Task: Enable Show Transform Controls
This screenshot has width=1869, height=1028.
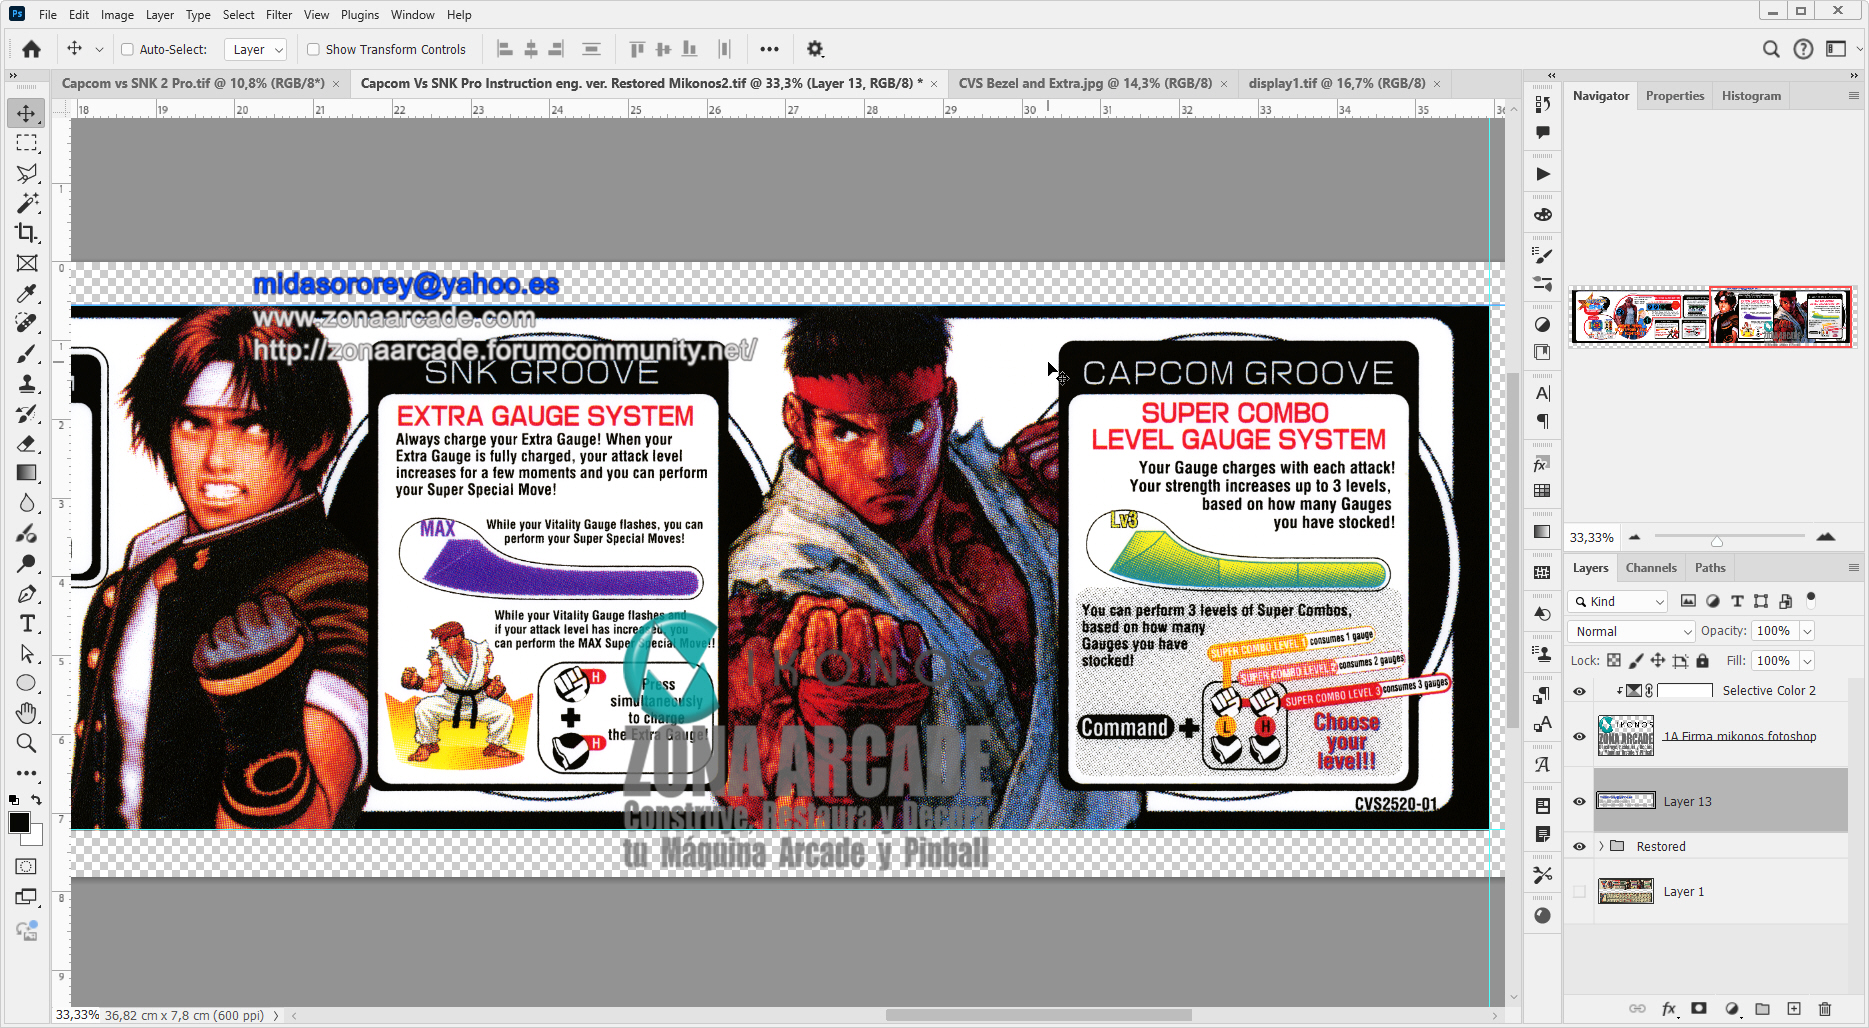Action: pyautogui.click(x=313, y=49)
